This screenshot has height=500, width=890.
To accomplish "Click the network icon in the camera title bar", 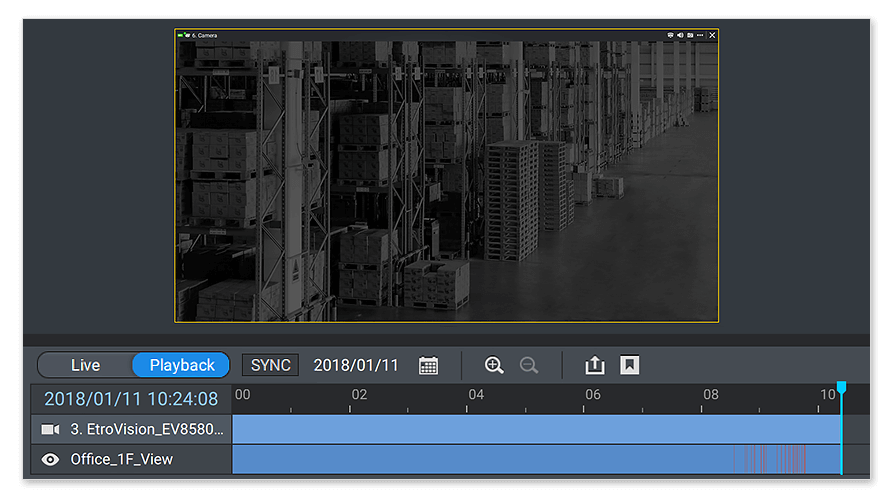I will (x=671, y=35).
